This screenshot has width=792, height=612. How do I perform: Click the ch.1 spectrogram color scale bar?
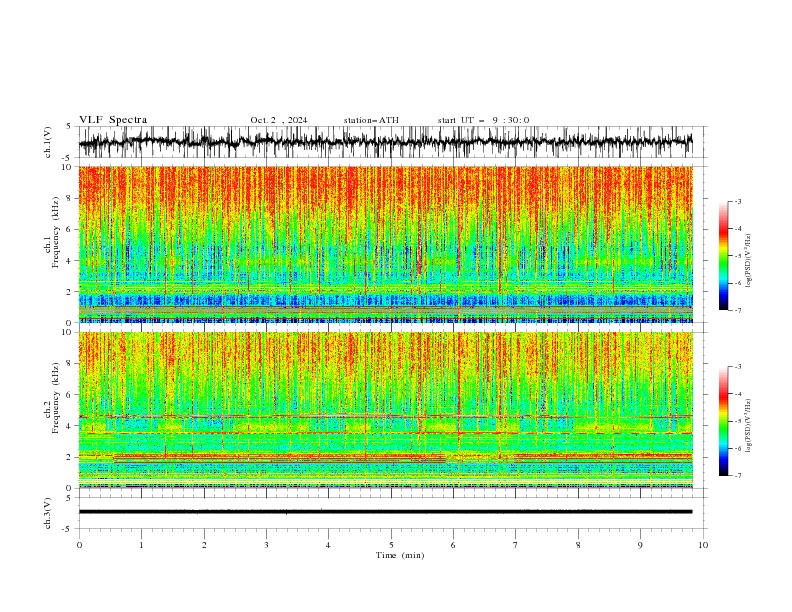(x=723, y=256)
